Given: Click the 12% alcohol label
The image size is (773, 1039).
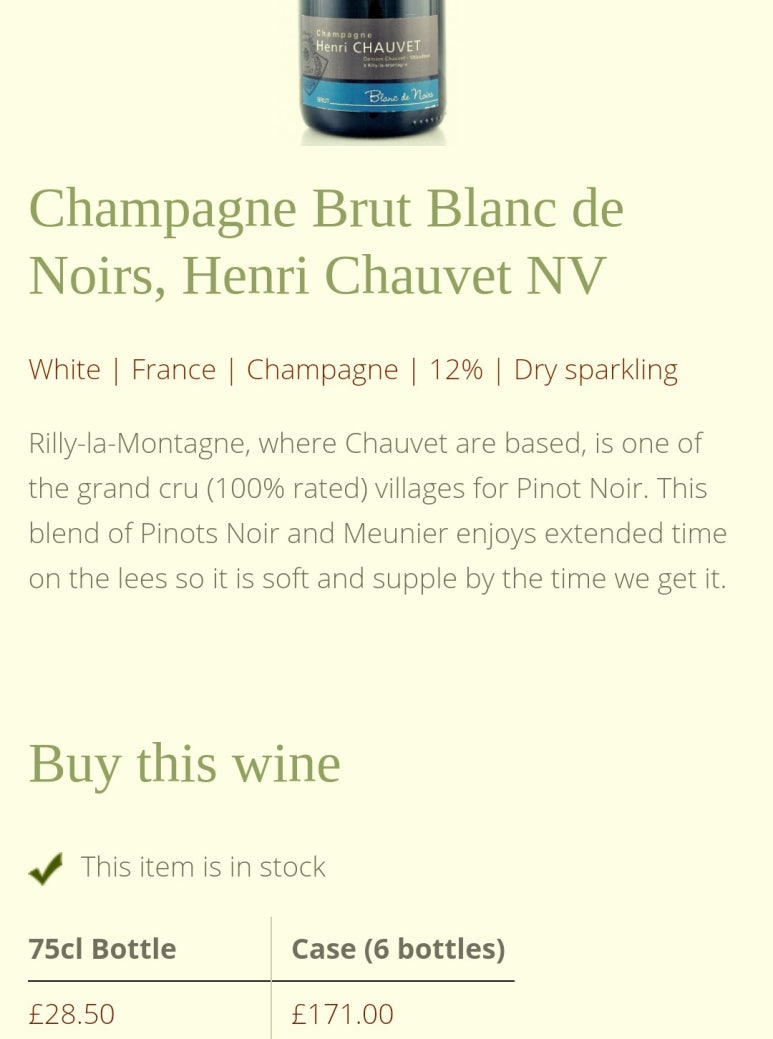Looking at the screenshot, I should [456, 370].
